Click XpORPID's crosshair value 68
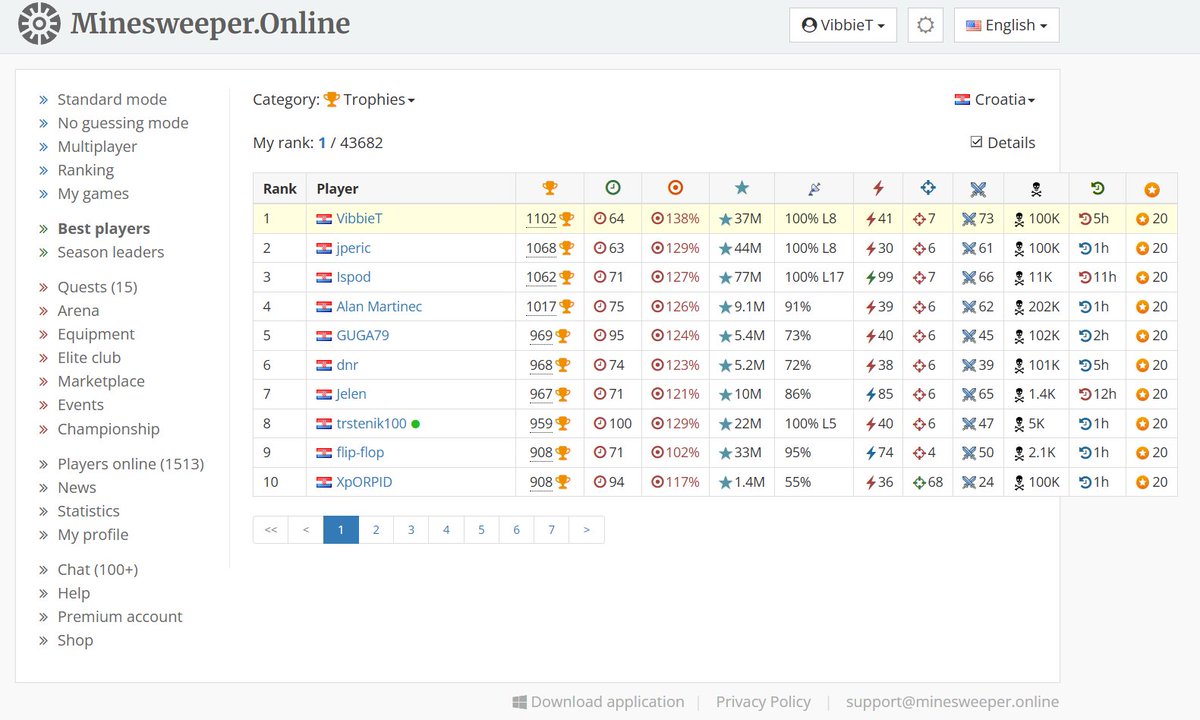The image size is (1200, 720). (935, 482)
